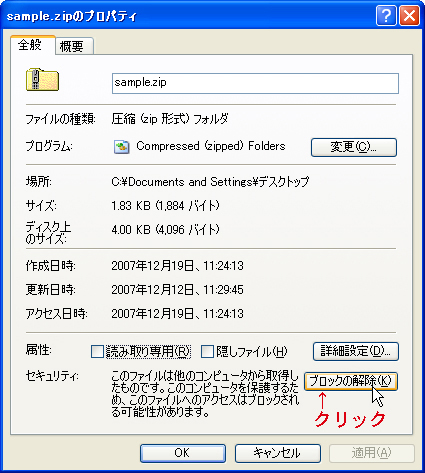
Task: Open 詳細設定(D)... attribute settings
Action: tap(356, 351)
